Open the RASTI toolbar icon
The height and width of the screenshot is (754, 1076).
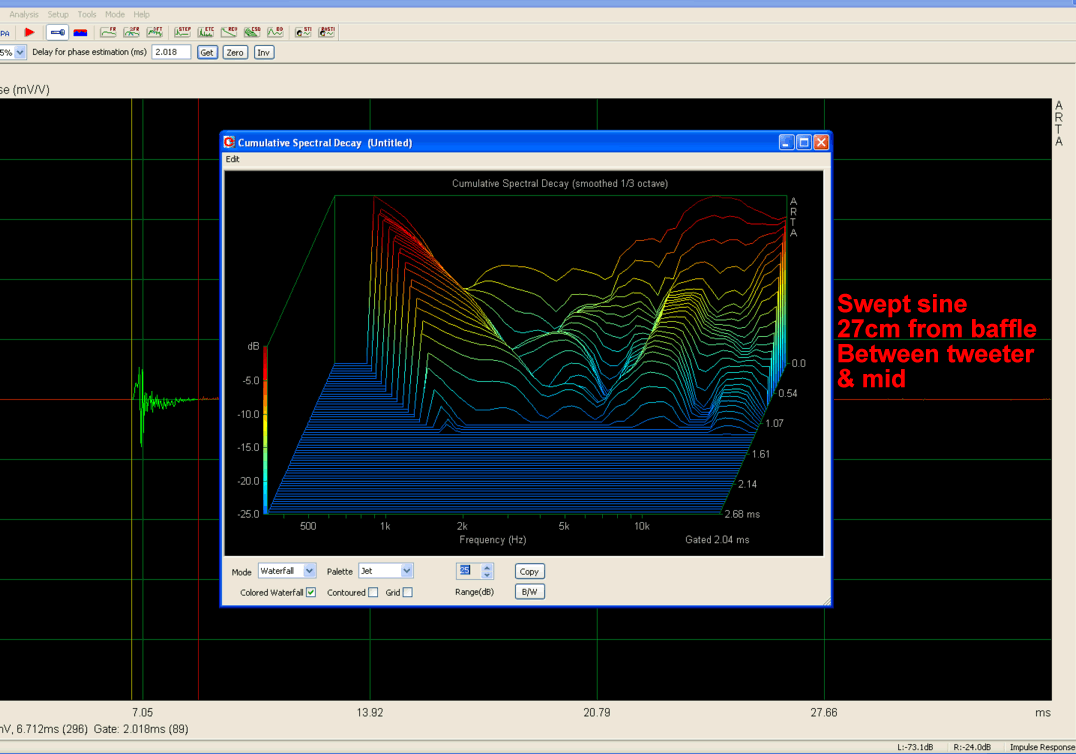tap(326, 32)
